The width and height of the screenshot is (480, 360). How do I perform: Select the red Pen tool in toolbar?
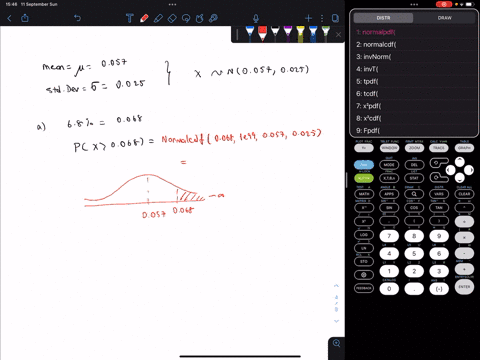144,18
